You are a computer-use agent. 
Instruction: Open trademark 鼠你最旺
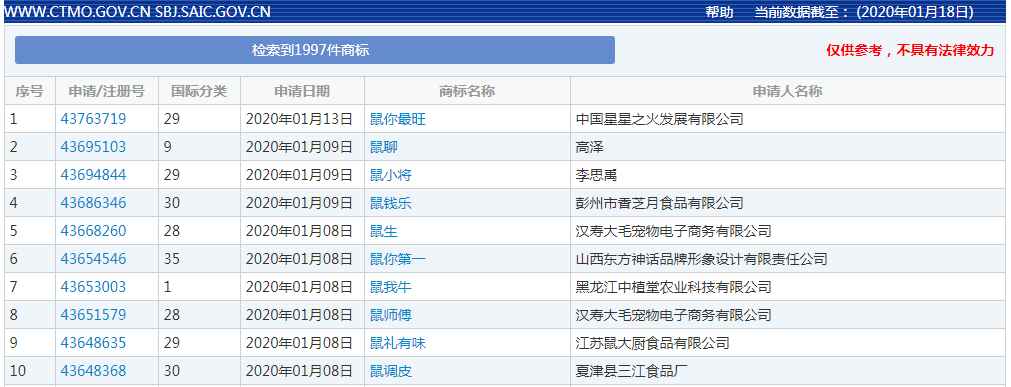pos(398,119)
